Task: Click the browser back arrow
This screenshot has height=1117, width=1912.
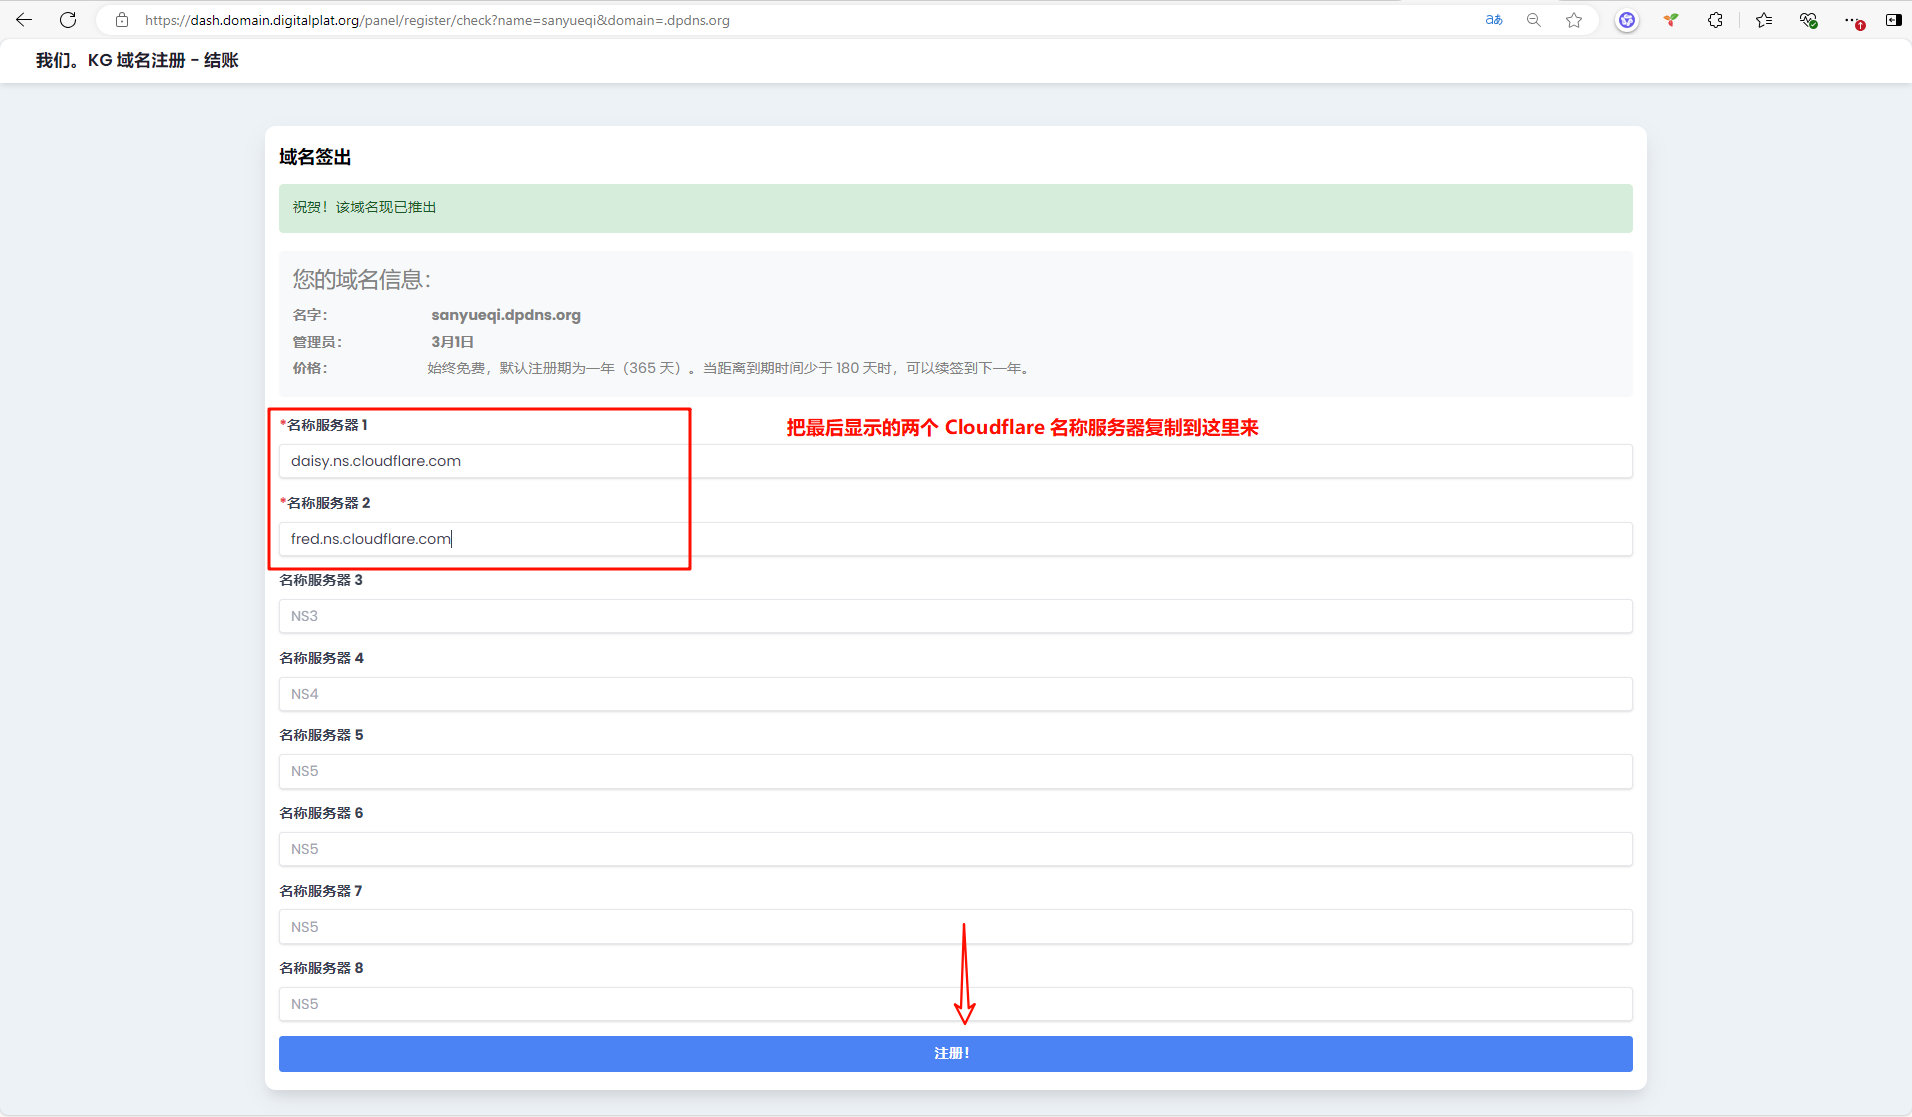Action: click(24, 20)
